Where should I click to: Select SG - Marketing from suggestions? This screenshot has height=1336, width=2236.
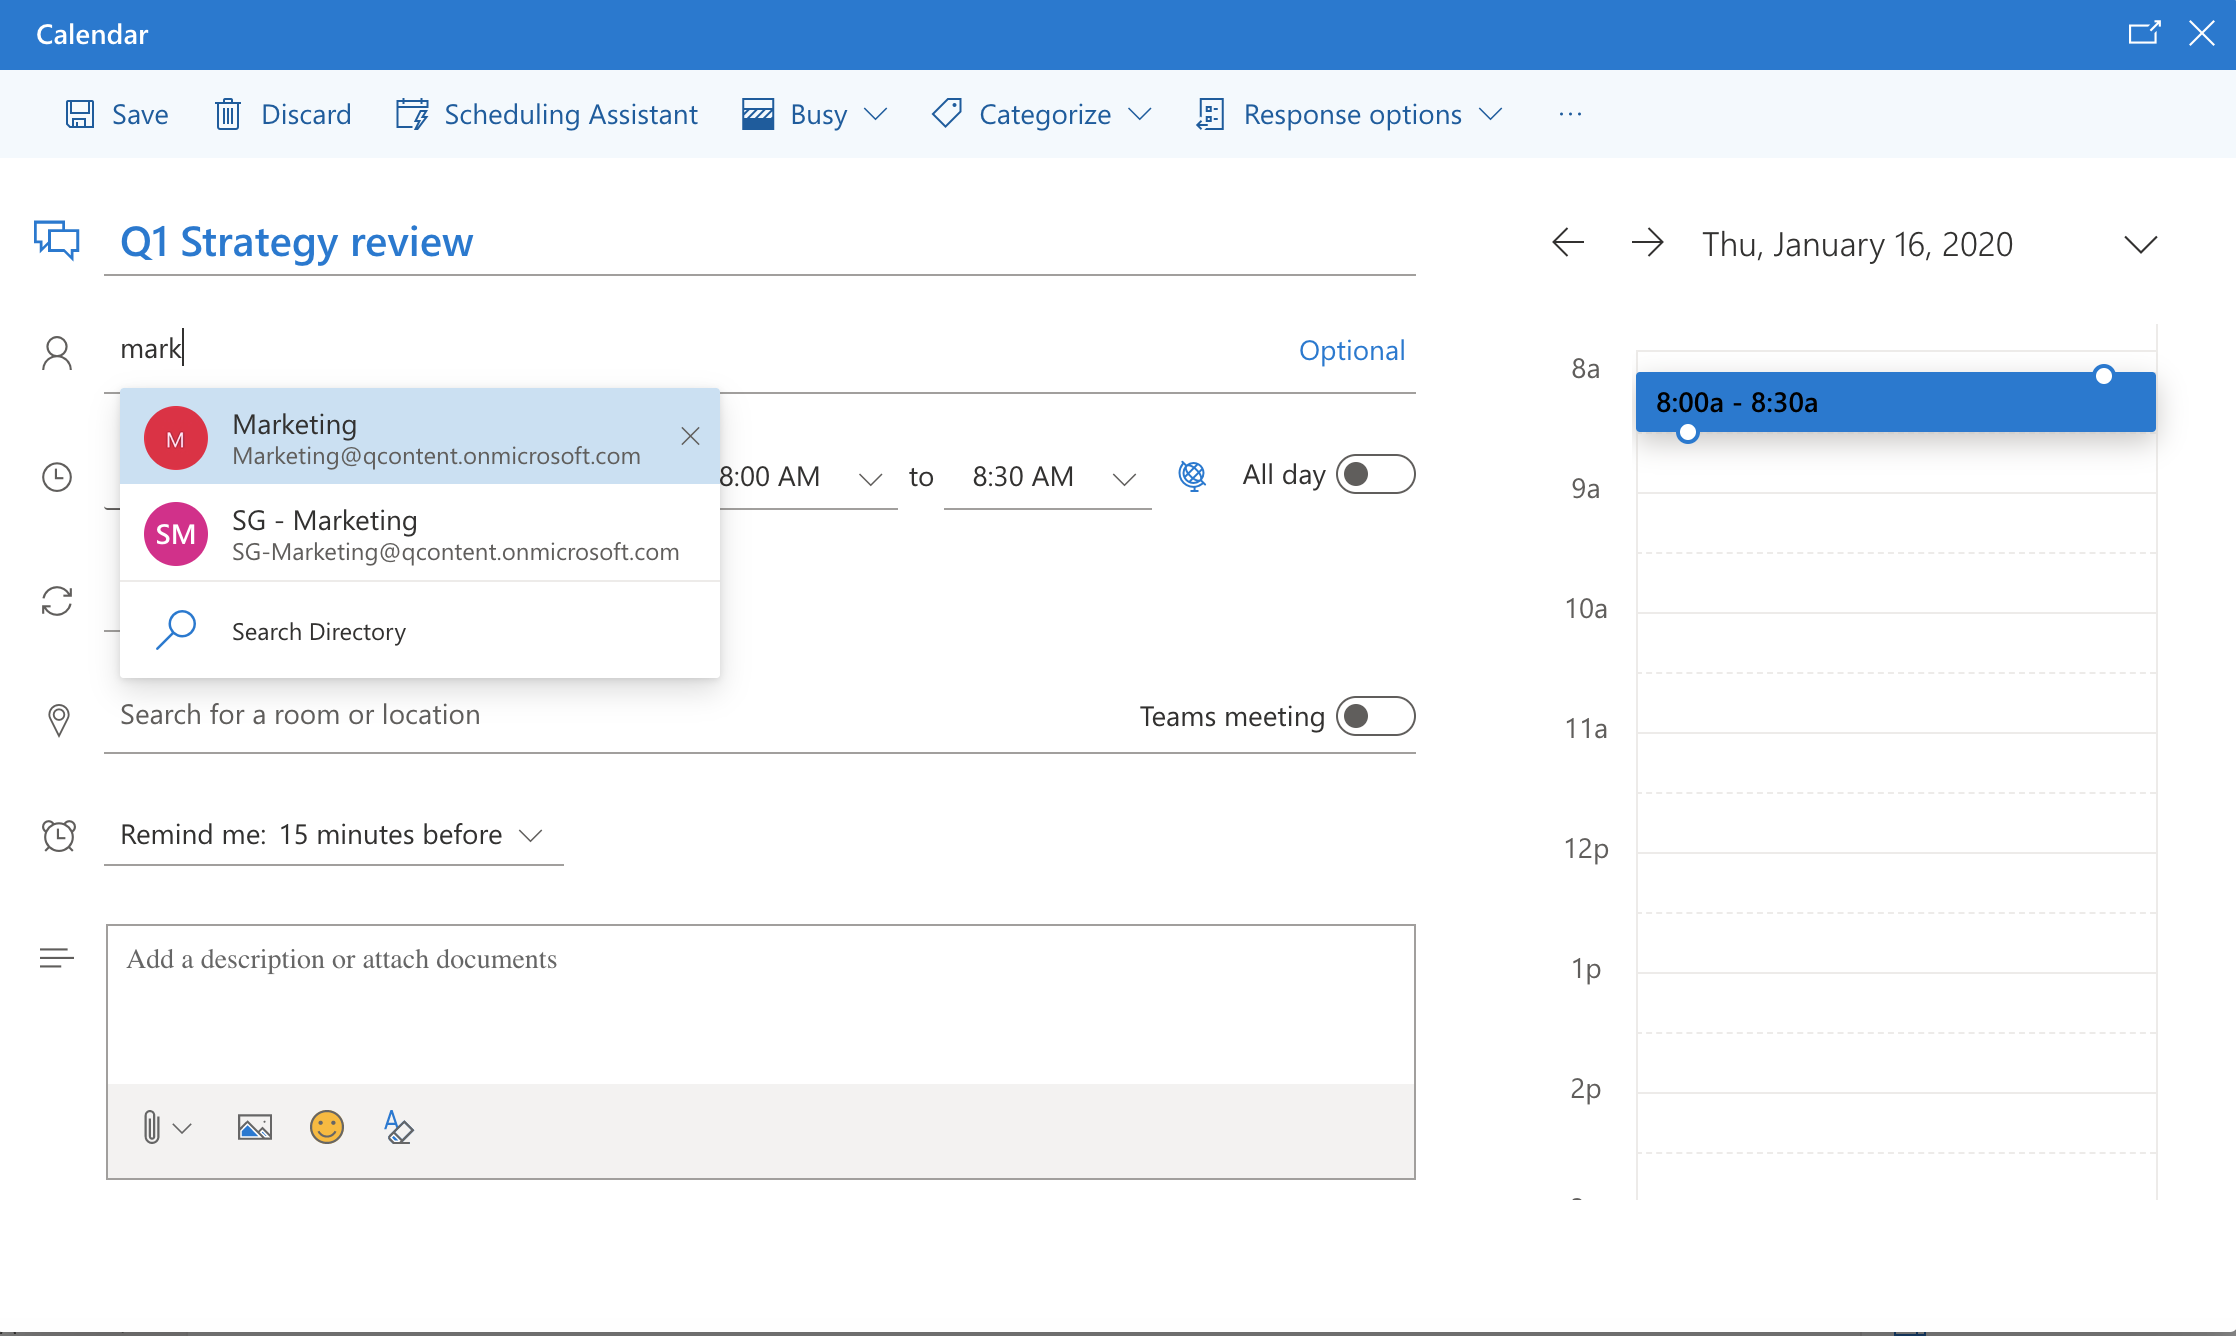point(418,533)
